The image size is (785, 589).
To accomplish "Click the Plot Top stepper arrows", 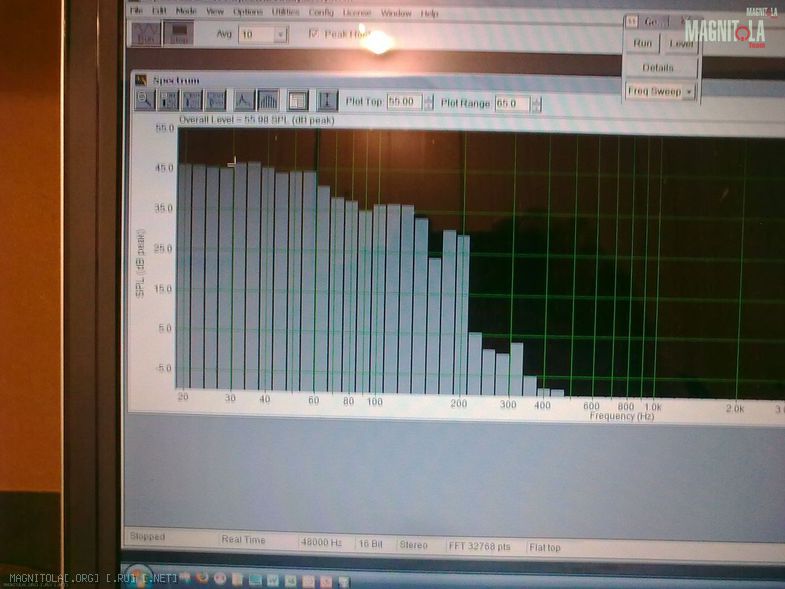I will pyautogui.click(x=428, y=103).
